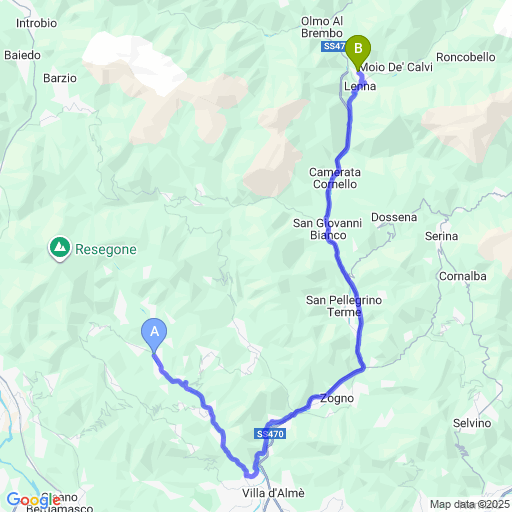The image size is (512, 512).
Task: Select the Villa d'Almè label
Action: coord(273,493)
